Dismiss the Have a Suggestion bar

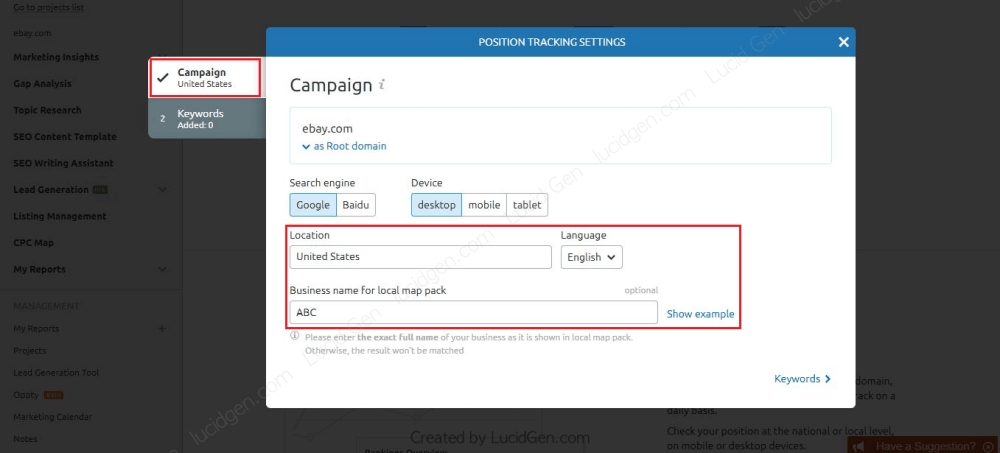click(986, 446)
